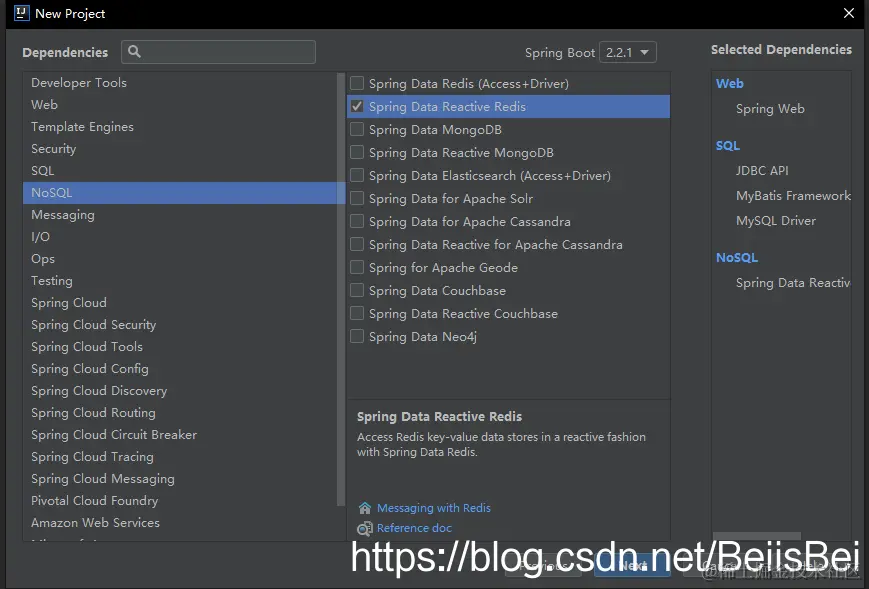Viewport: 869px width, 589px height.
Task: Open the Messaging with Redis guide link
Action: 433,508
